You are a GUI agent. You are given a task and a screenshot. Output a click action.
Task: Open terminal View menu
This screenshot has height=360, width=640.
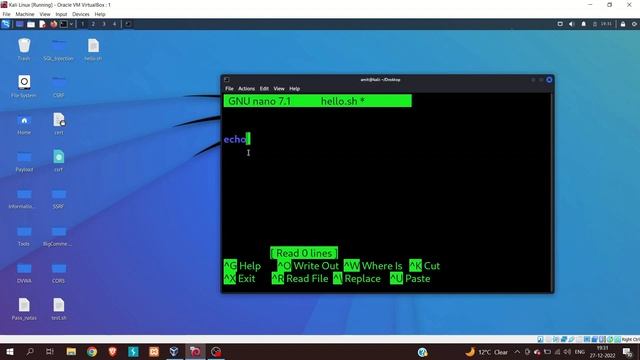[x=279, y=89]
